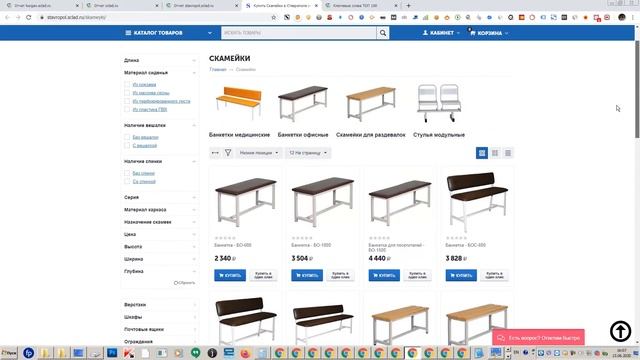This screenshot has width=640, height=360.
Task: Open Photoshop from the taskbar
Action: [x=112, y=353]
